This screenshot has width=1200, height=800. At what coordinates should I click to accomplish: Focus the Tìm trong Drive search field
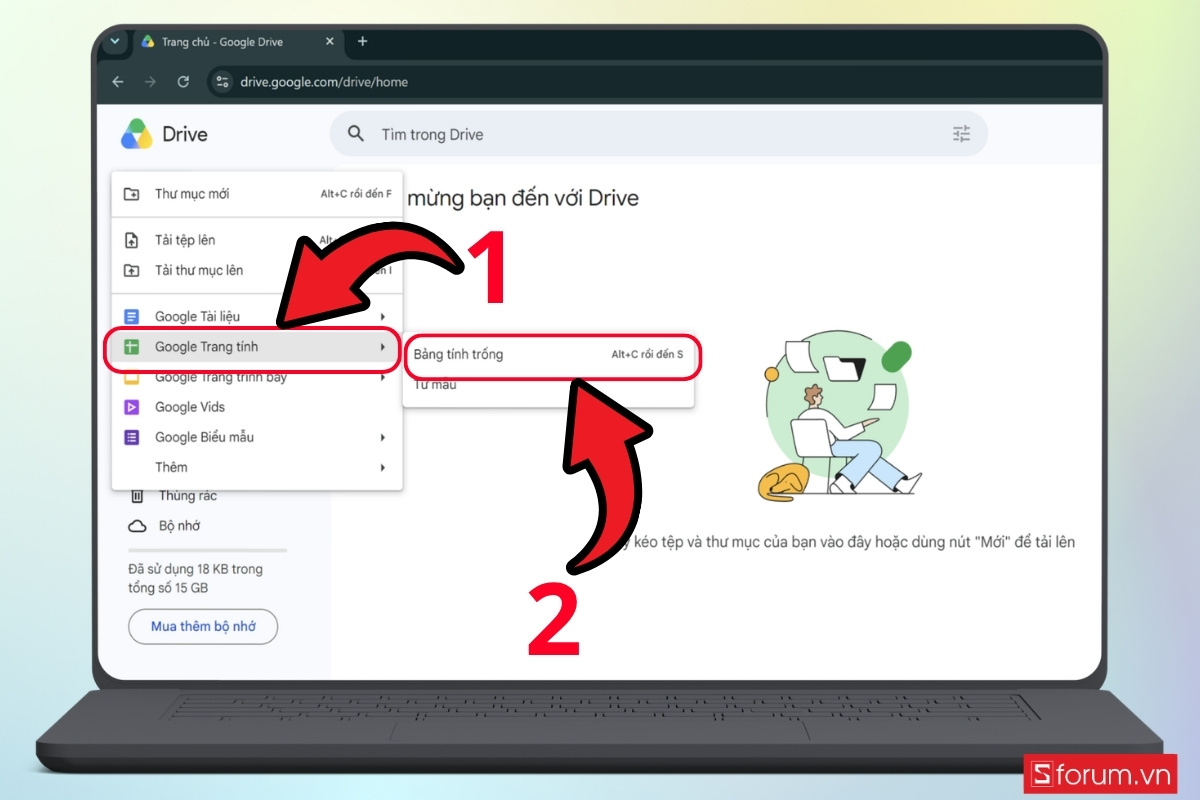tap(658, 134)
